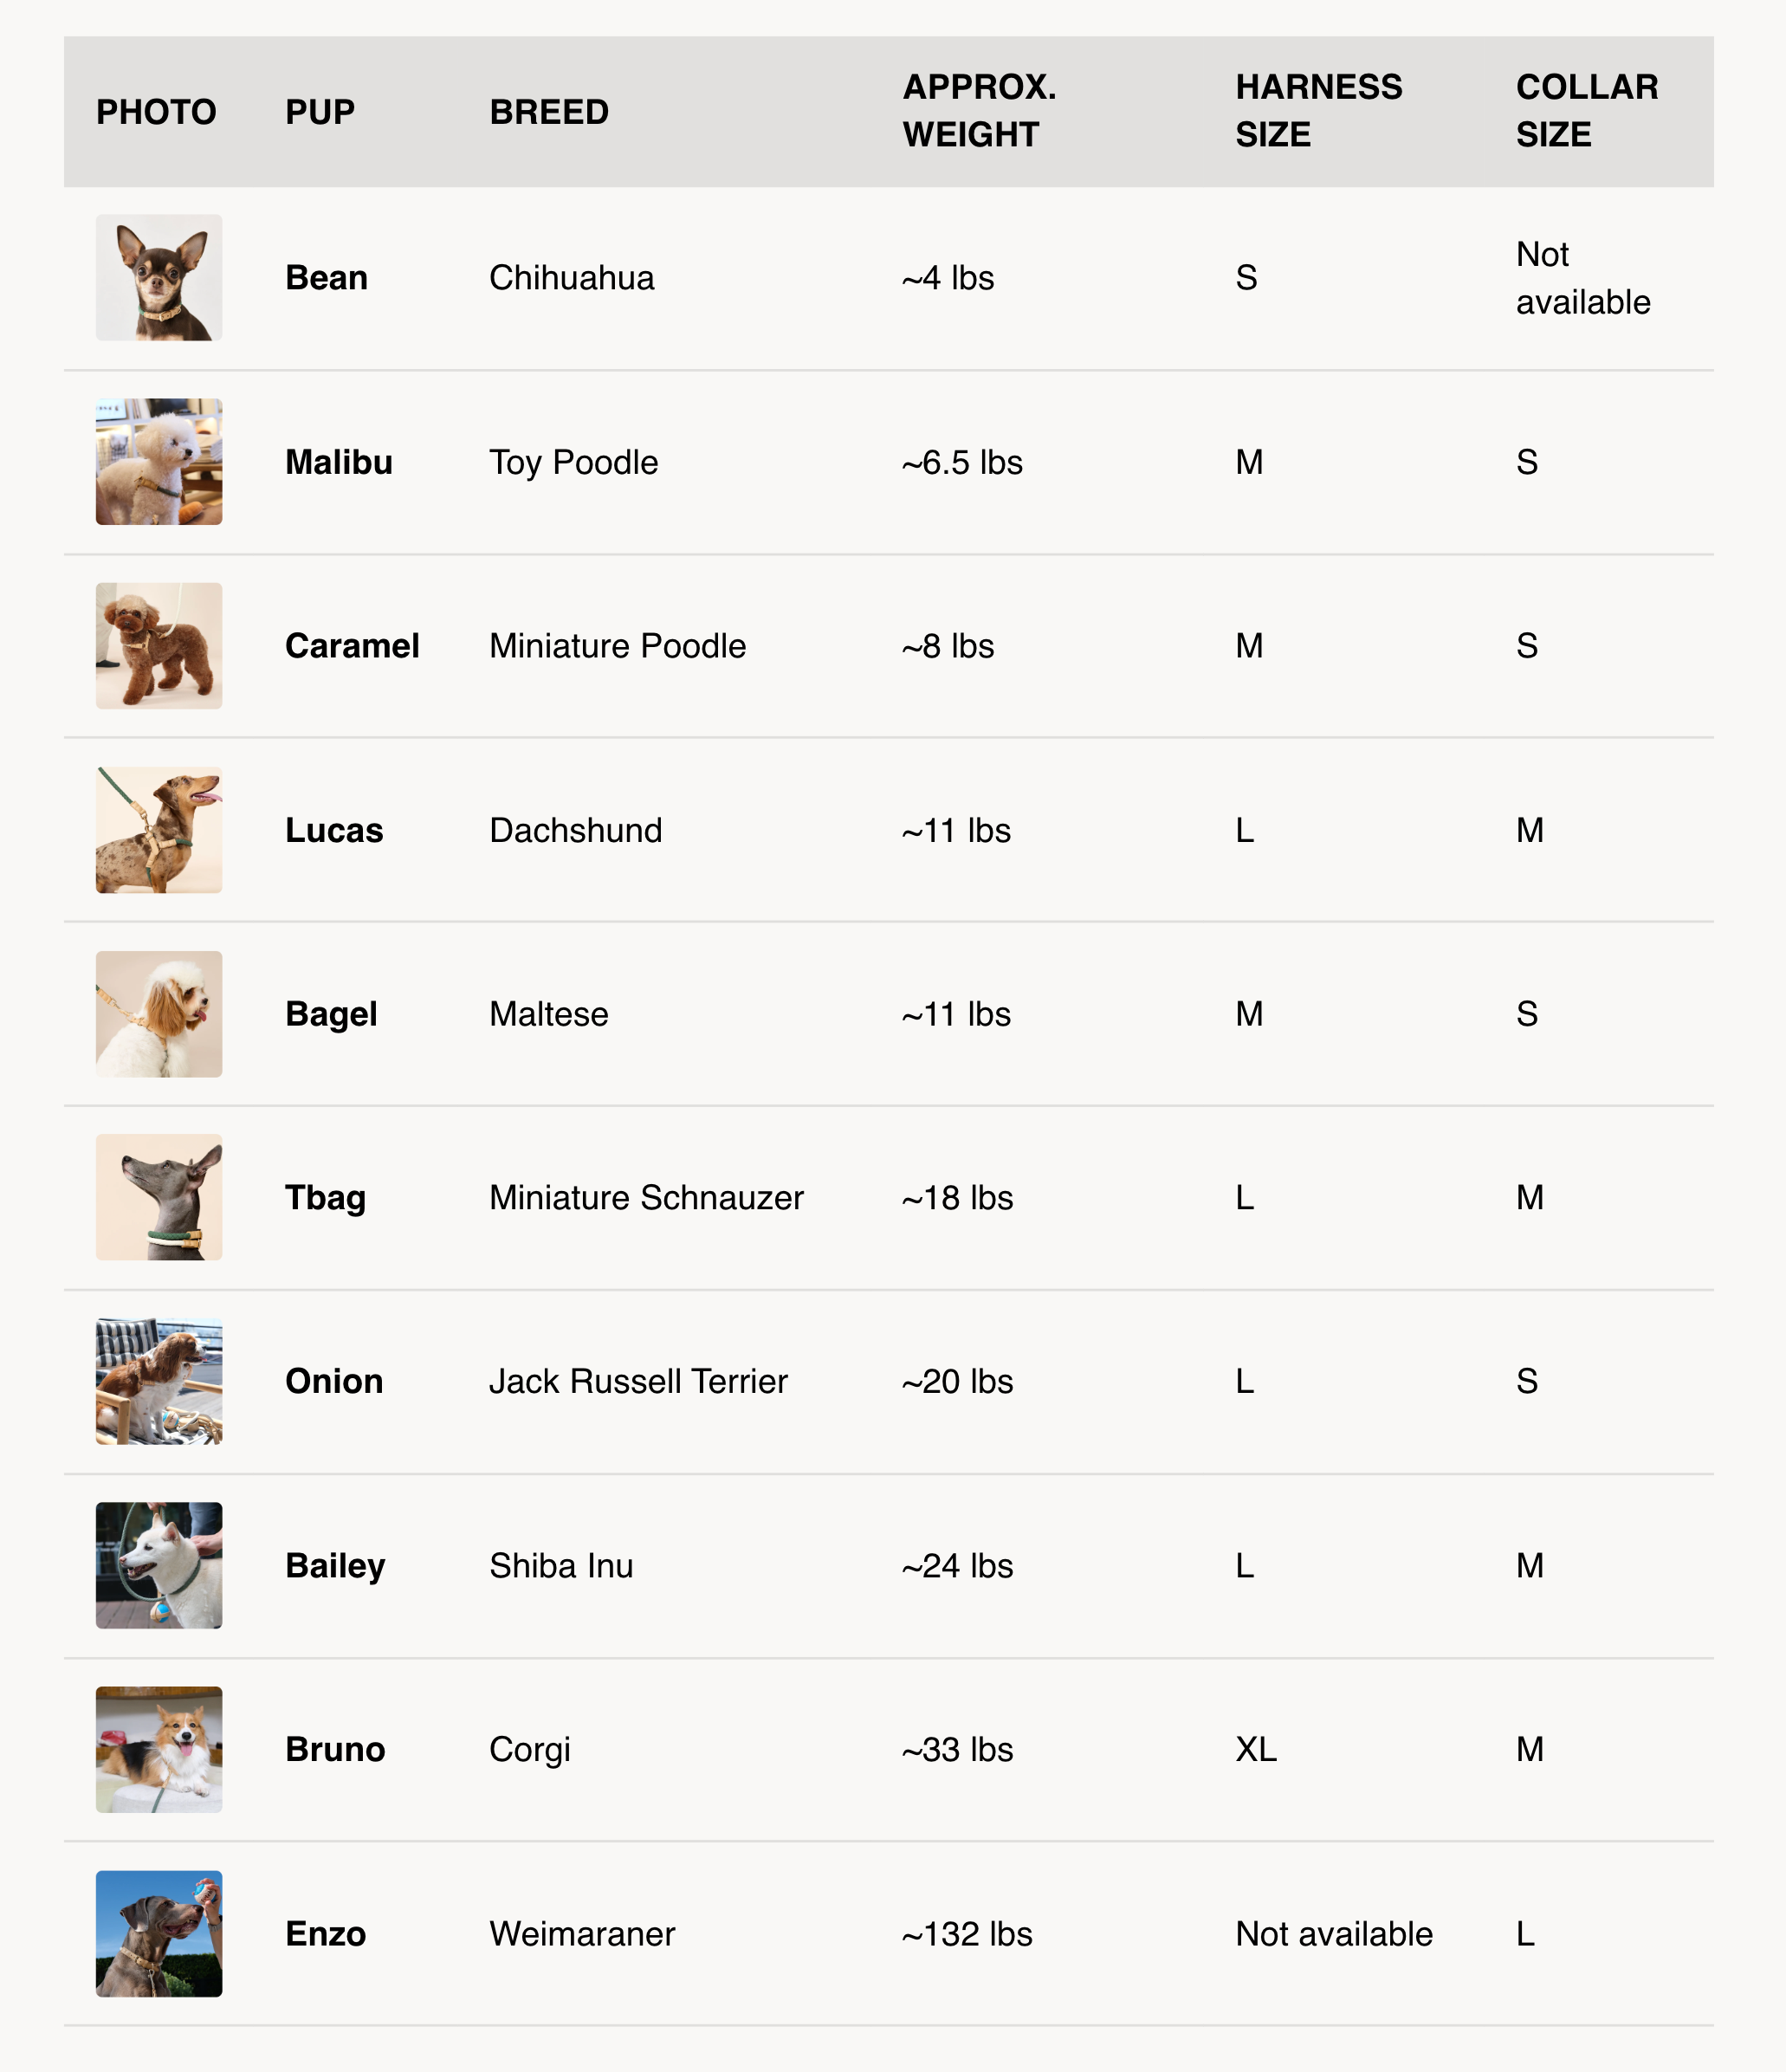Click Tbag's photo thumbnail
The width and height of the screenshot is (1786, 2072).
coord(159,1197)
